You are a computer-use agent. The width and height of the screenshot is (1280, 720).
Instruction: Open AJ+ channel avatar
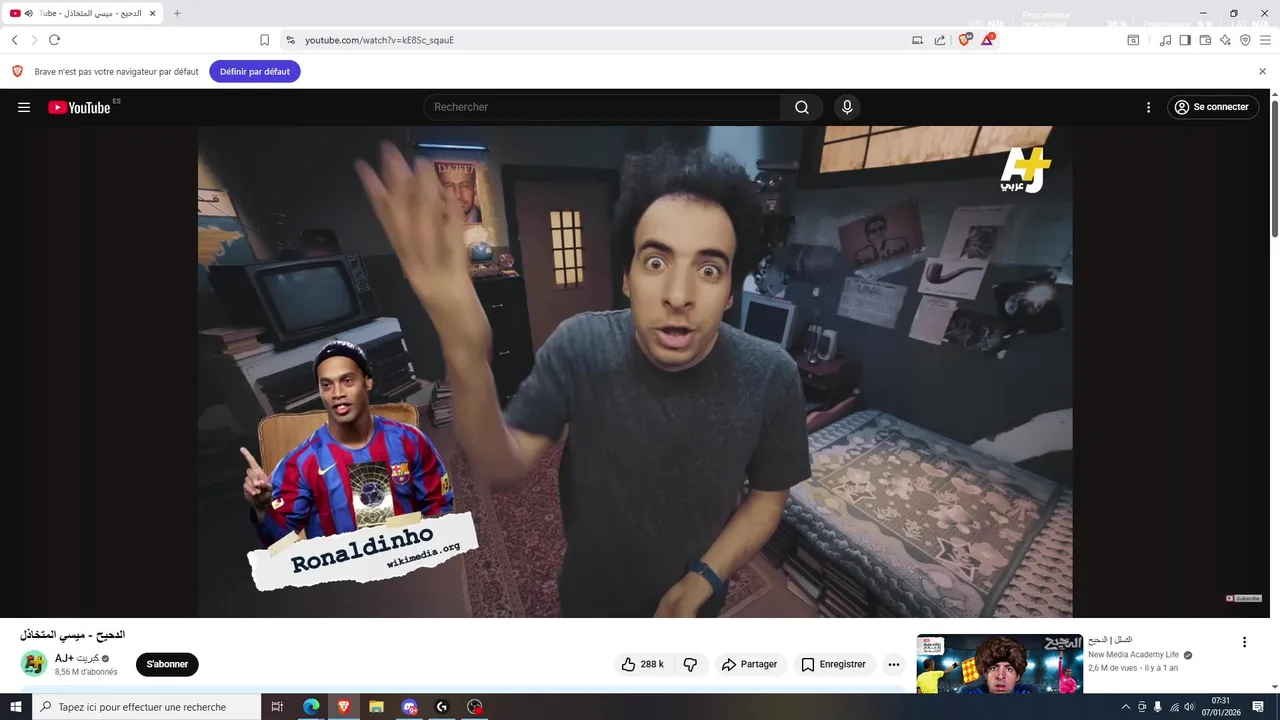point(34,664)
